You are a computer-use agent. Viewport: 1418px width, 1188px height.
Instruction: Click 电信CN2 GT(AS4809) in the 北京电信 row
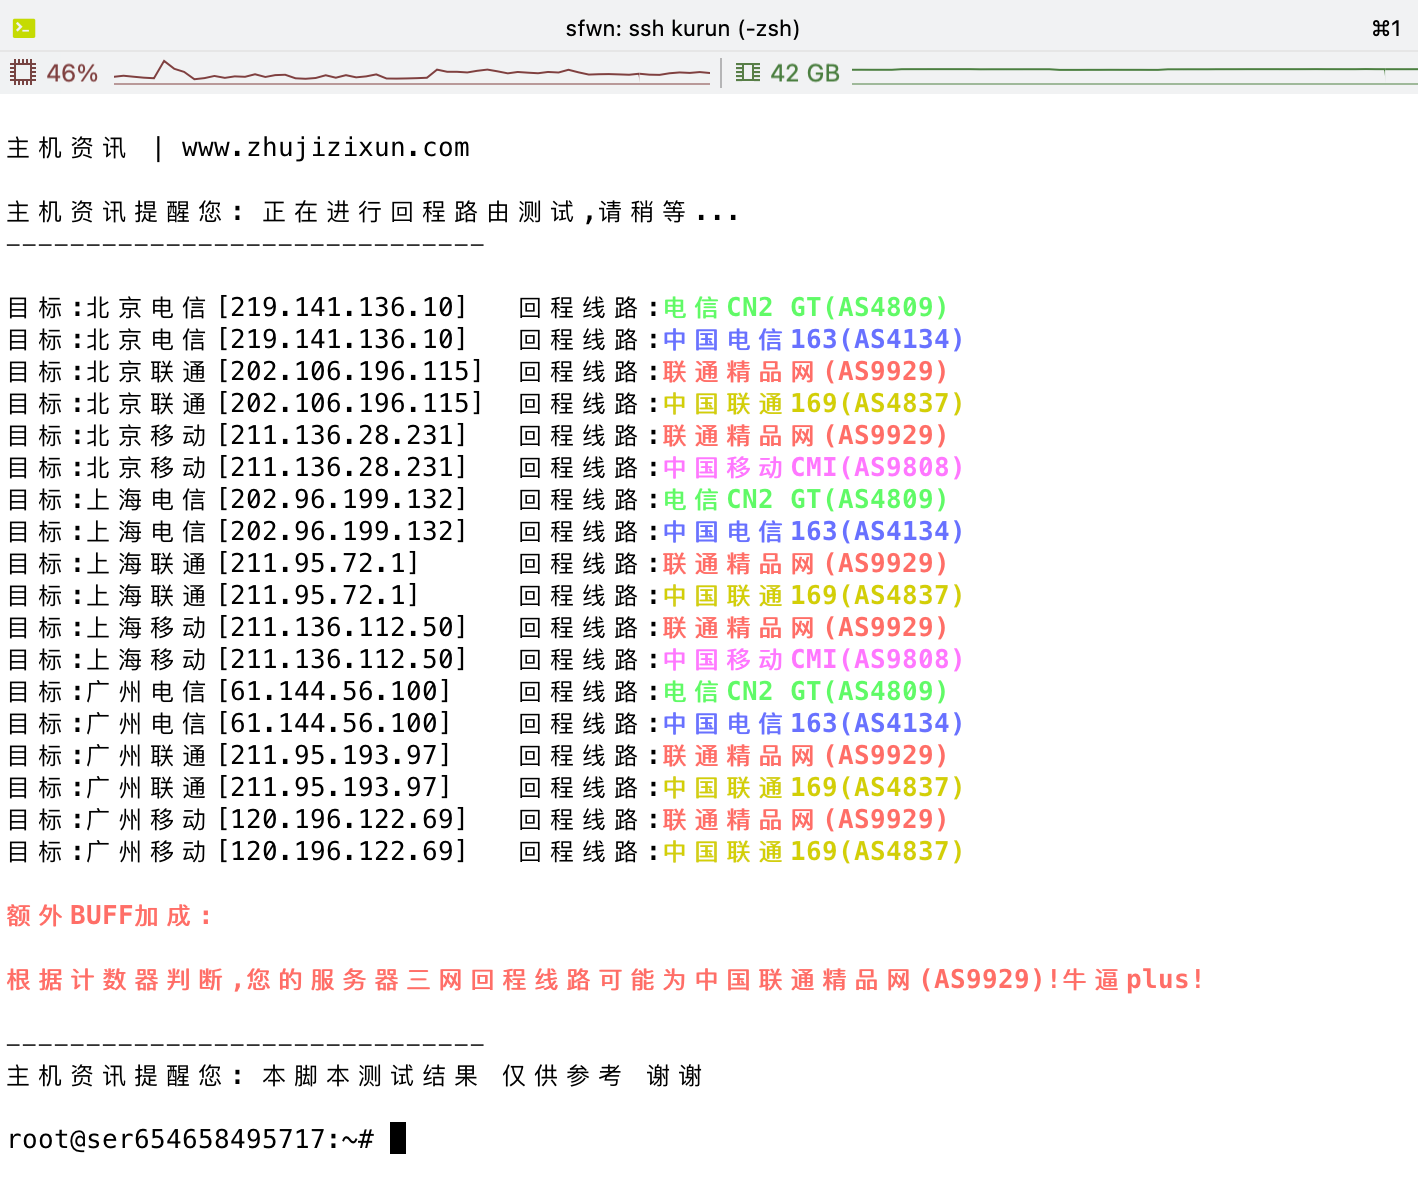pyautogui.click(x=805, y=307)
